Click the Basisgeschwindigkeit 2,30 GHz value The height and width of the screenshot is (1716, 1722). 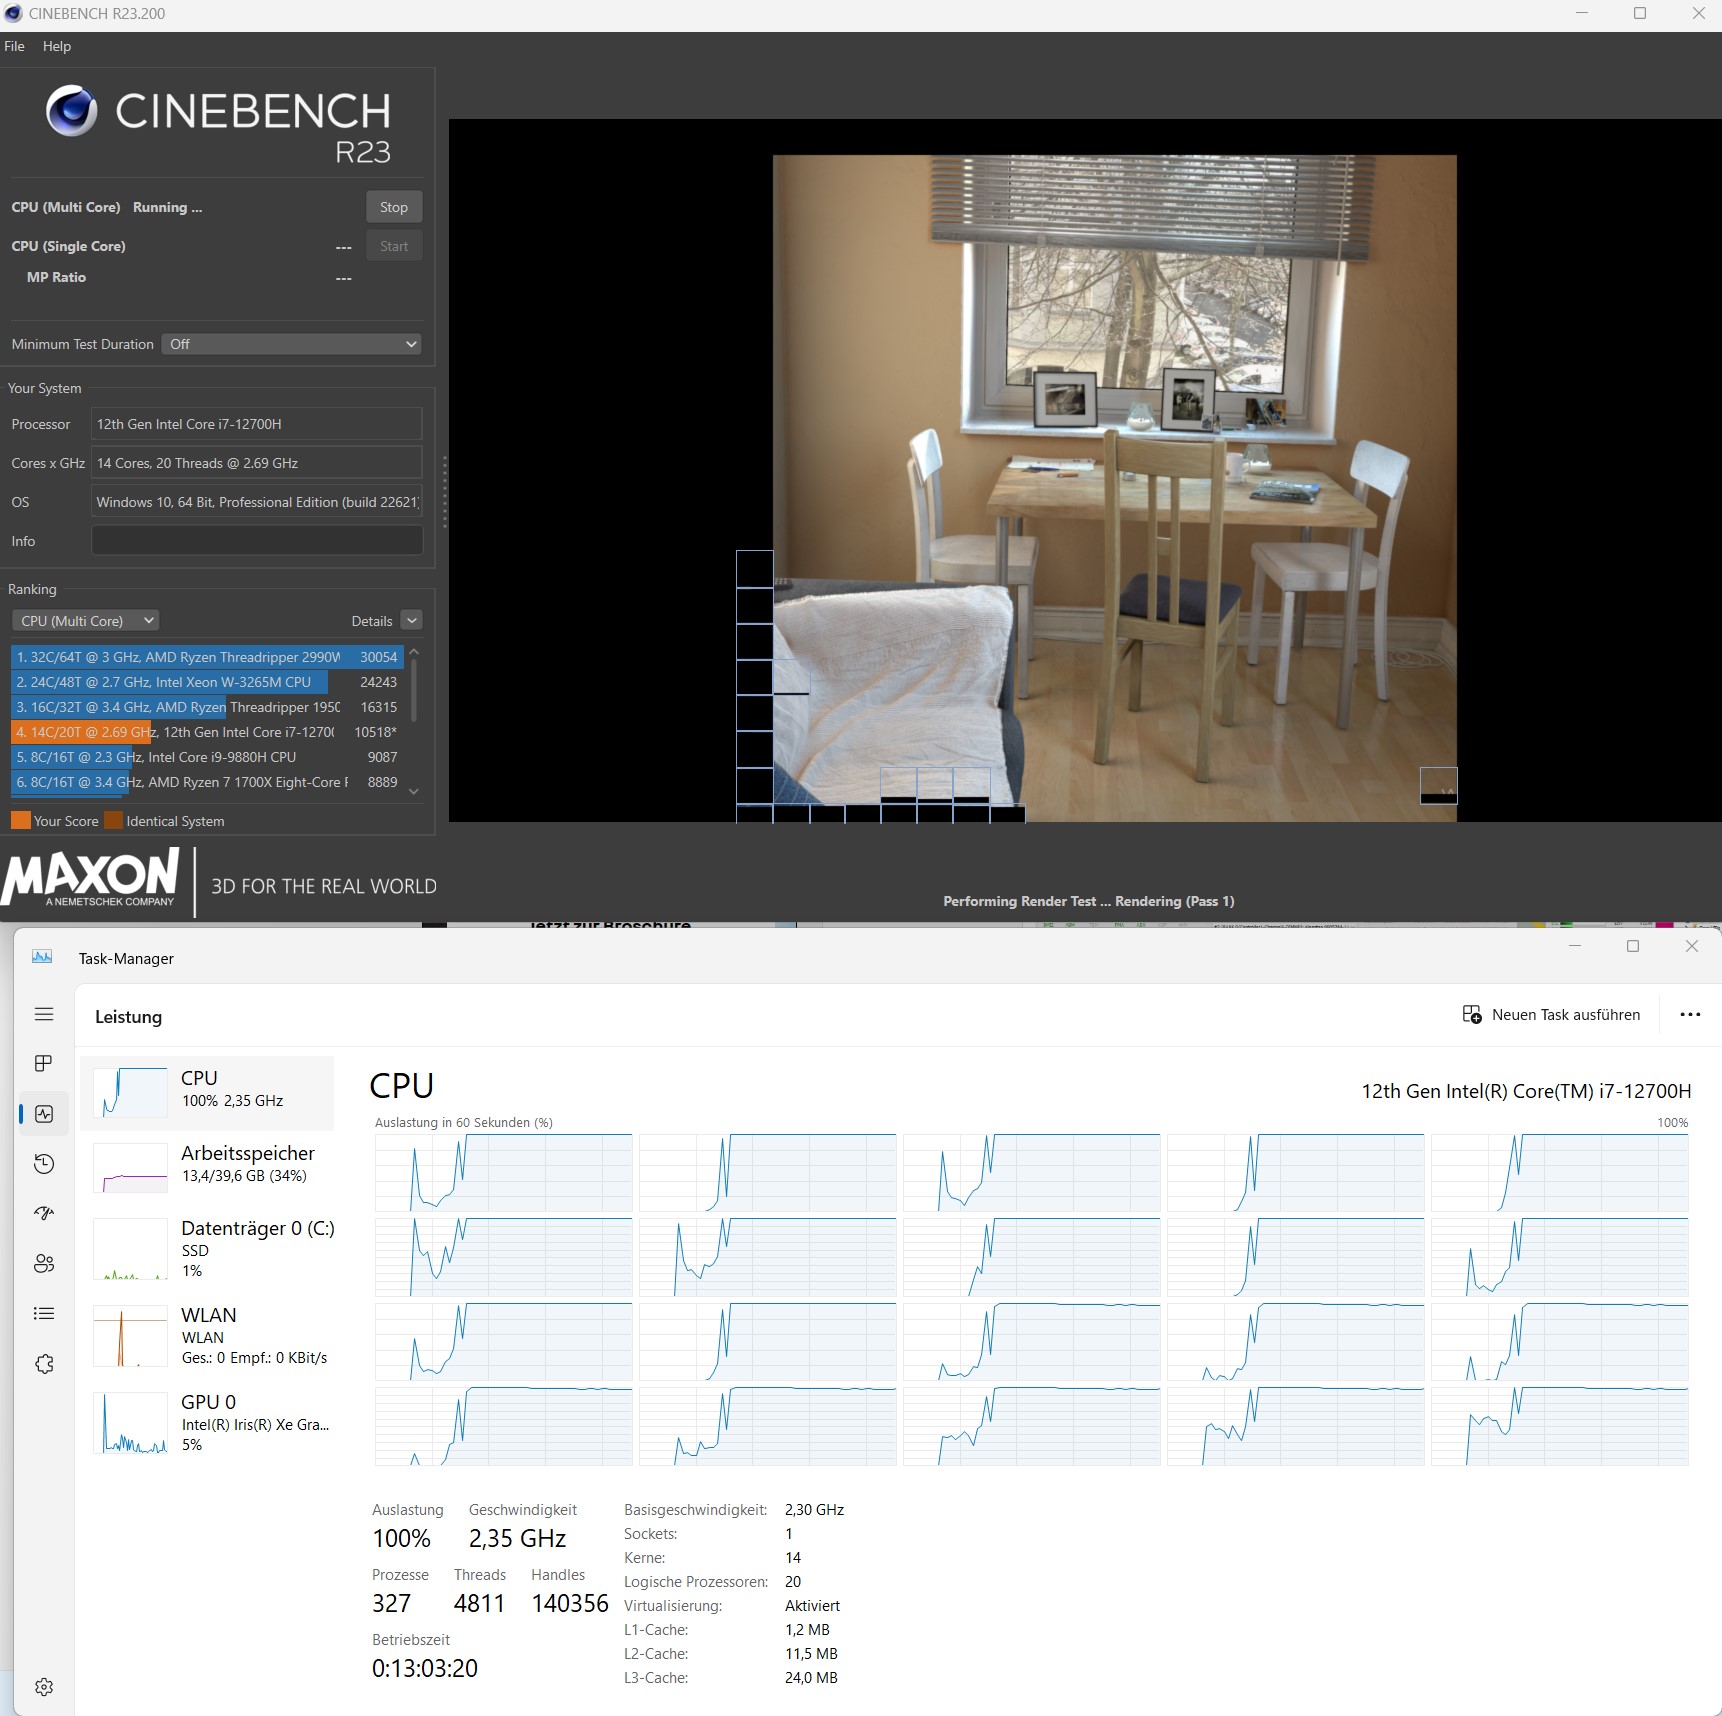point(814,1510)
